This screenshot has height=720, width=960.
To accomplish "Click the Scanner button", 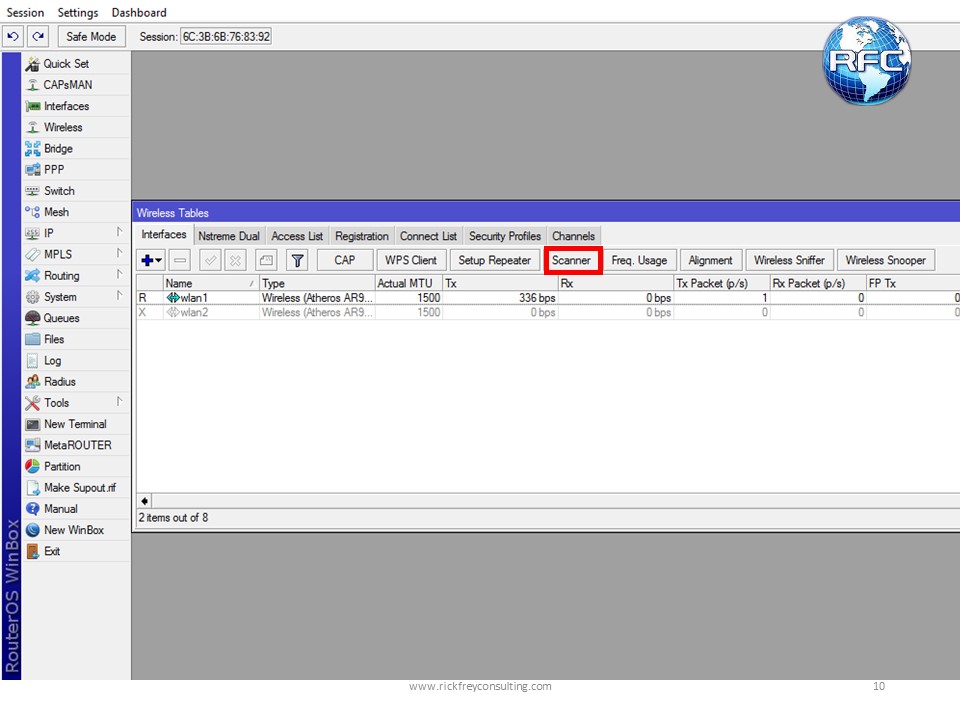I will (571, 260).
